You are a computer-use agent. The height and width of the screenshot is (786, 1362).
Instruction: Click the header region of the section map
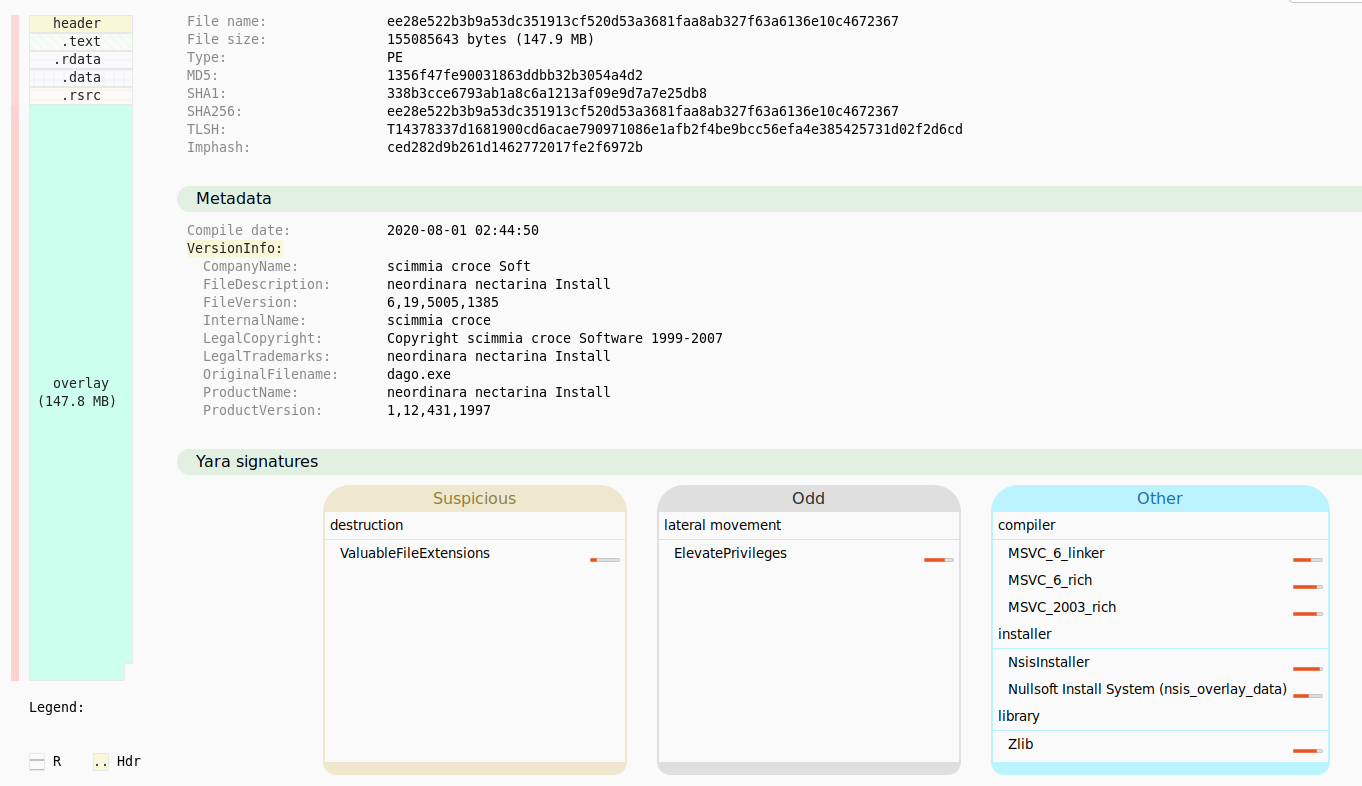click(x=80, y=22)
